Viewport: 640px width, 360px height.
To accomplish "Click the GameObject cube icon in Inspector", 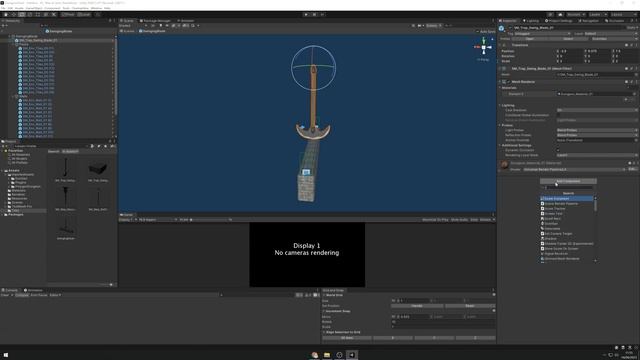I will coord(502,28).
